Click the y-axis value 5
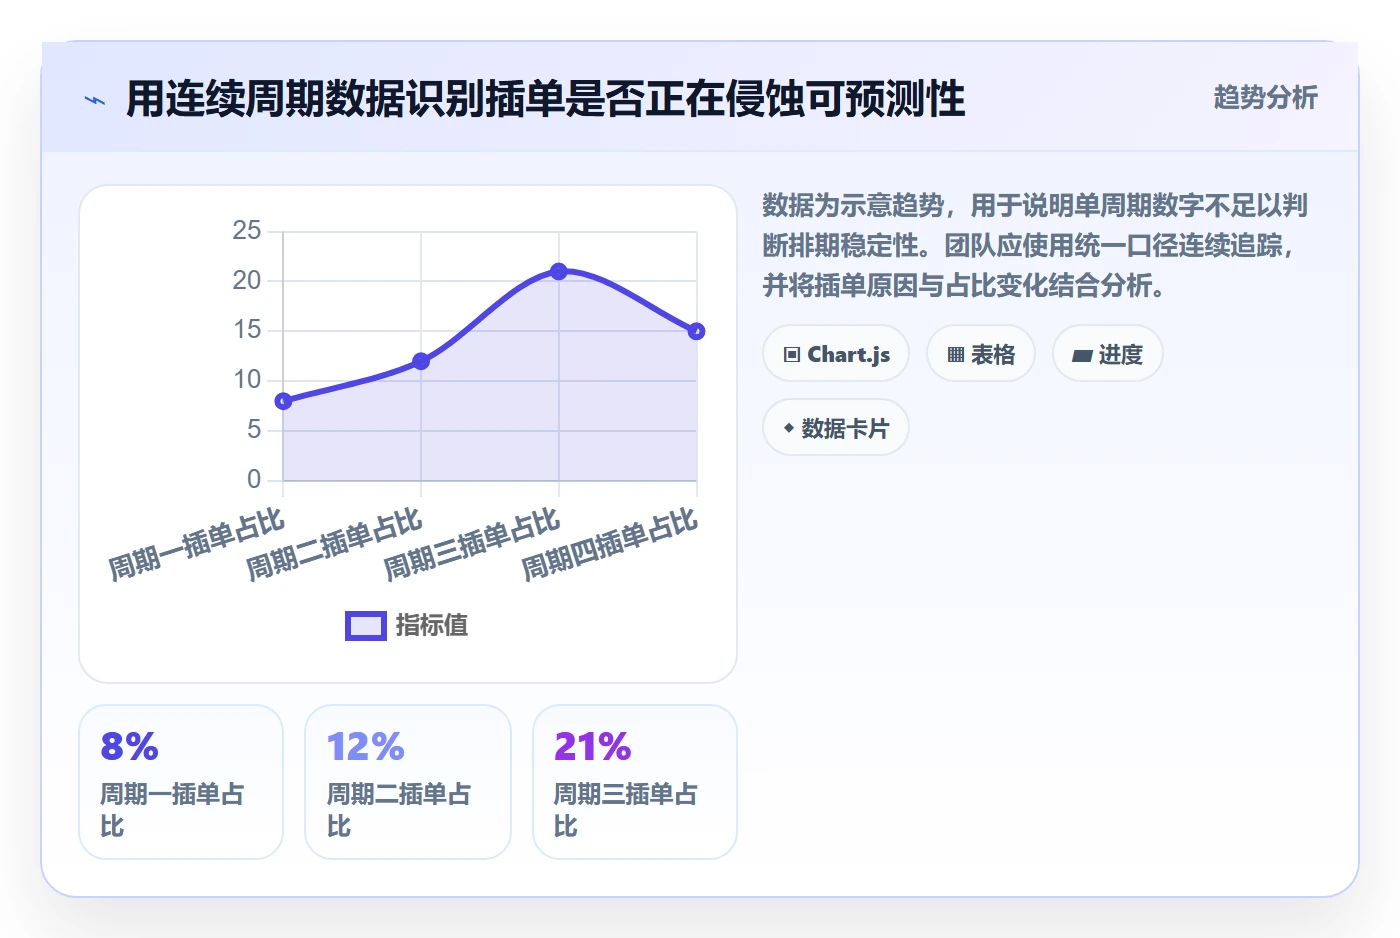 [254, 430]
